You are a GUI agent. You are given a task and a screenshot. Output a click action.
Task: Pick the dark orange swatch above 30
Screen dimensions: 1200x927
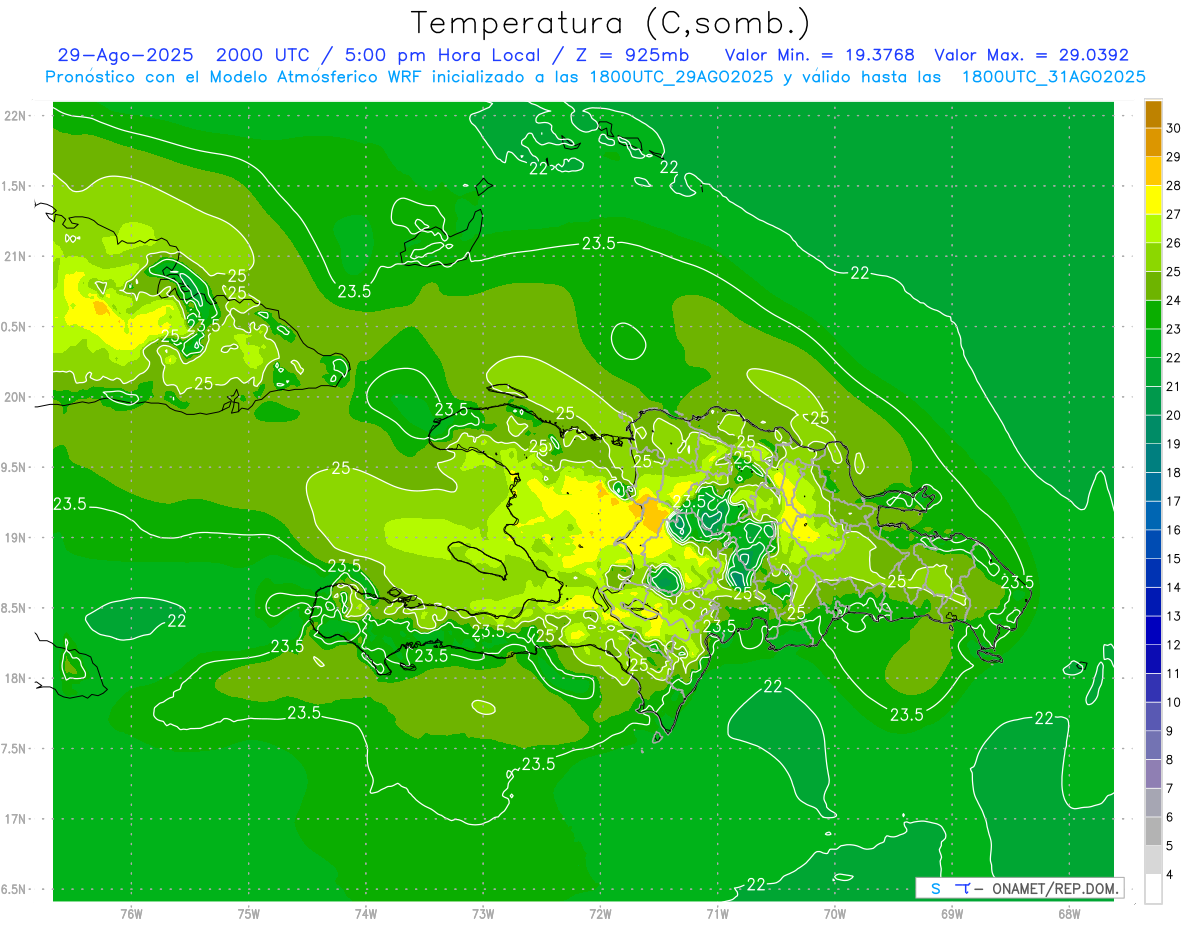tap(1153, 114)
